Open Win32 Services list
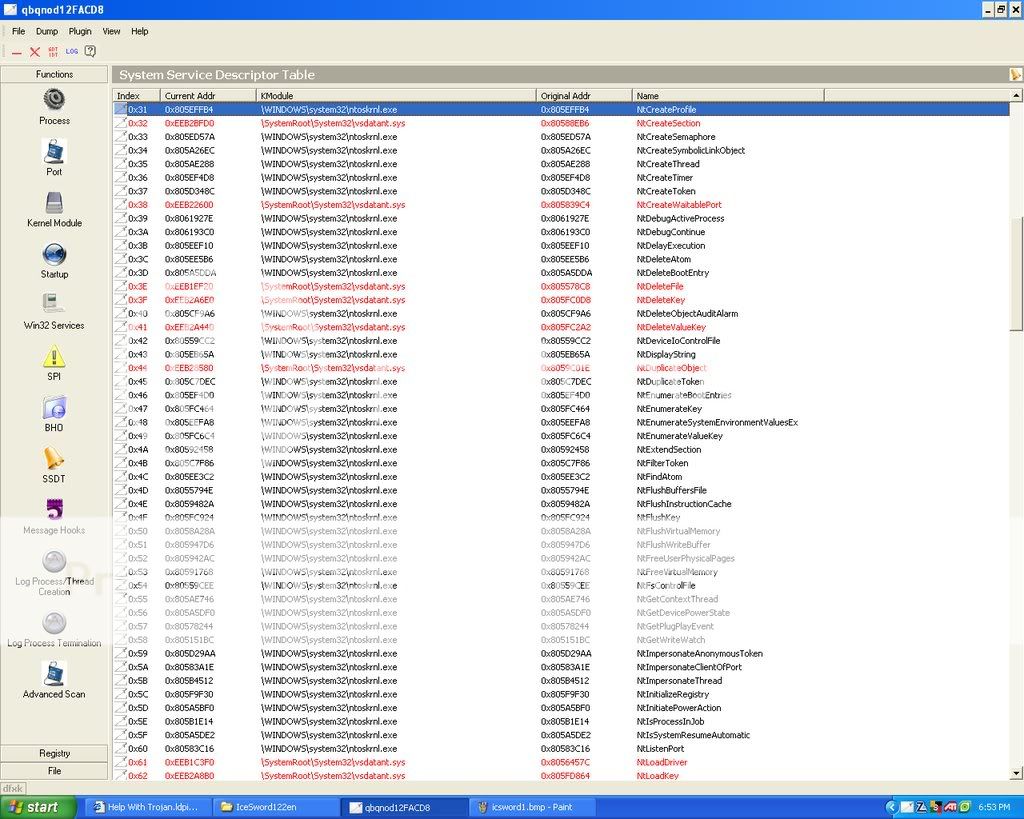 pos(54,305)
